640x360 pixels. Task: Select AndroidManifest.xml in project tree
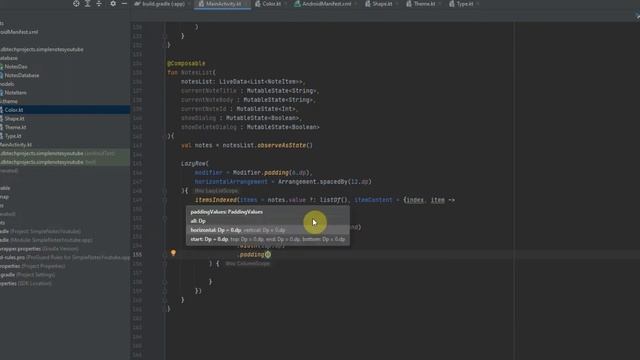pyautogui.click(x=19, y=32)
